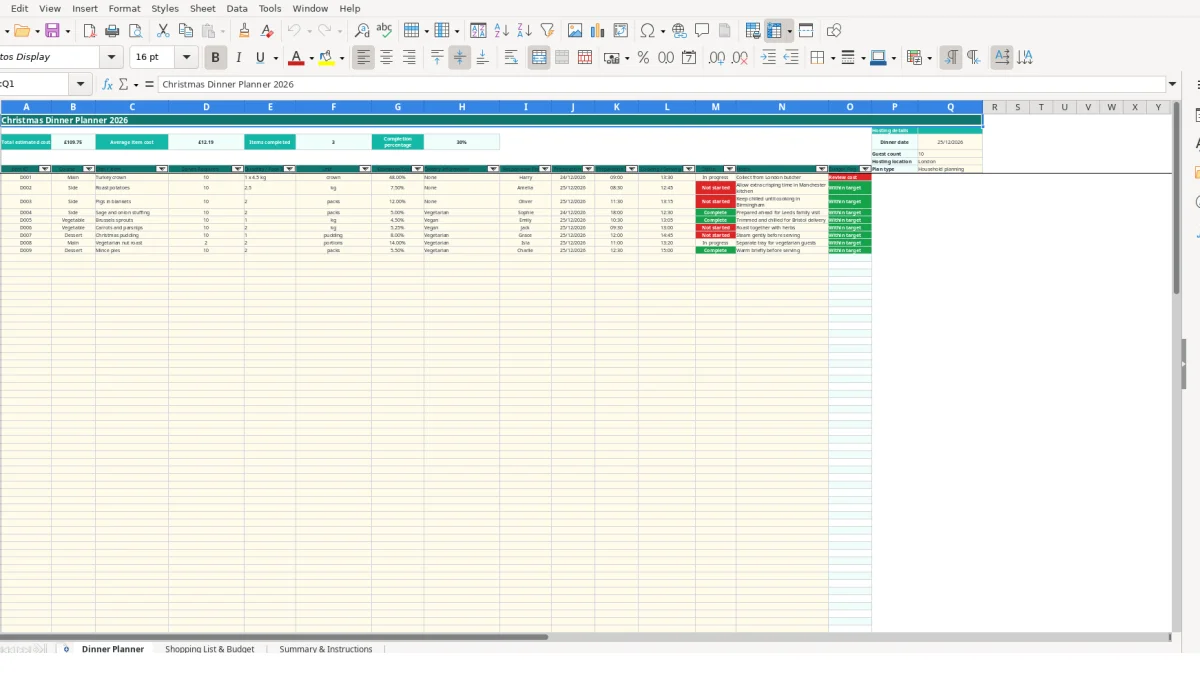Apply the red font color
Screen dimensions: 1200x675
coord(295,58)
